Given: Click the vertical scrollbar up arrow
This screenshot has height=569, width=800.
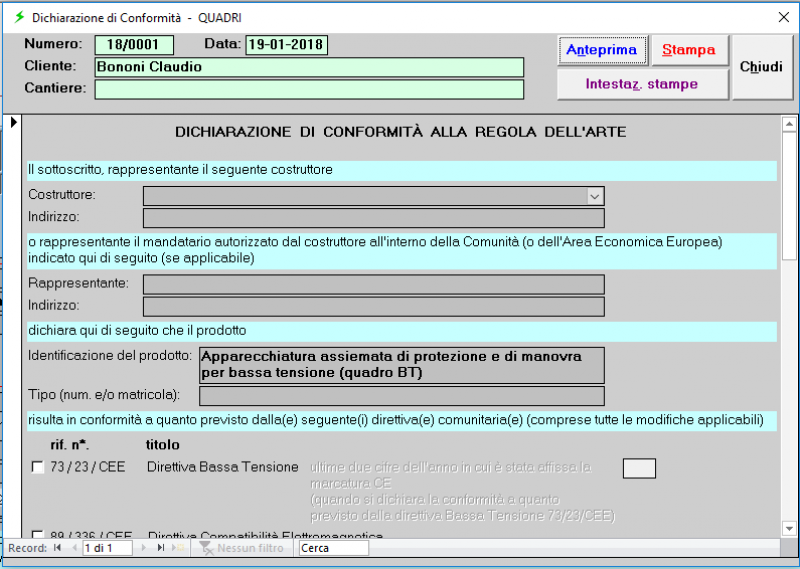Looking at the screenshot, I should tap(789, 124).
